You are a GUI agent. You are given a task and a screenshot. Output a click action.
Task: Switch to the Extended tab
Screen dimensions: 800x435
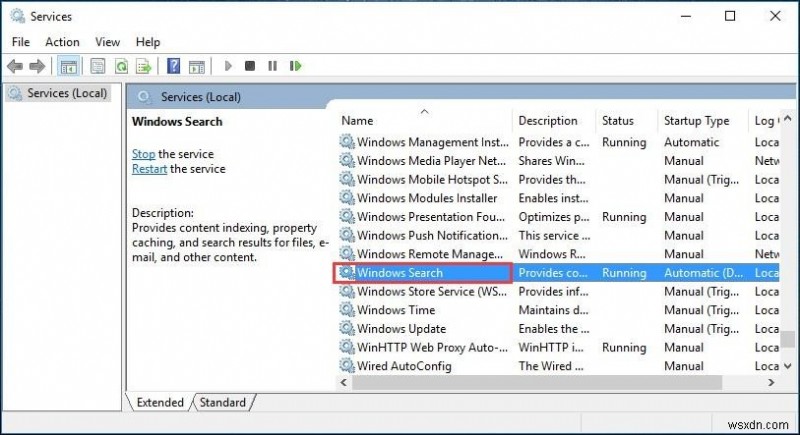point(160,402)
